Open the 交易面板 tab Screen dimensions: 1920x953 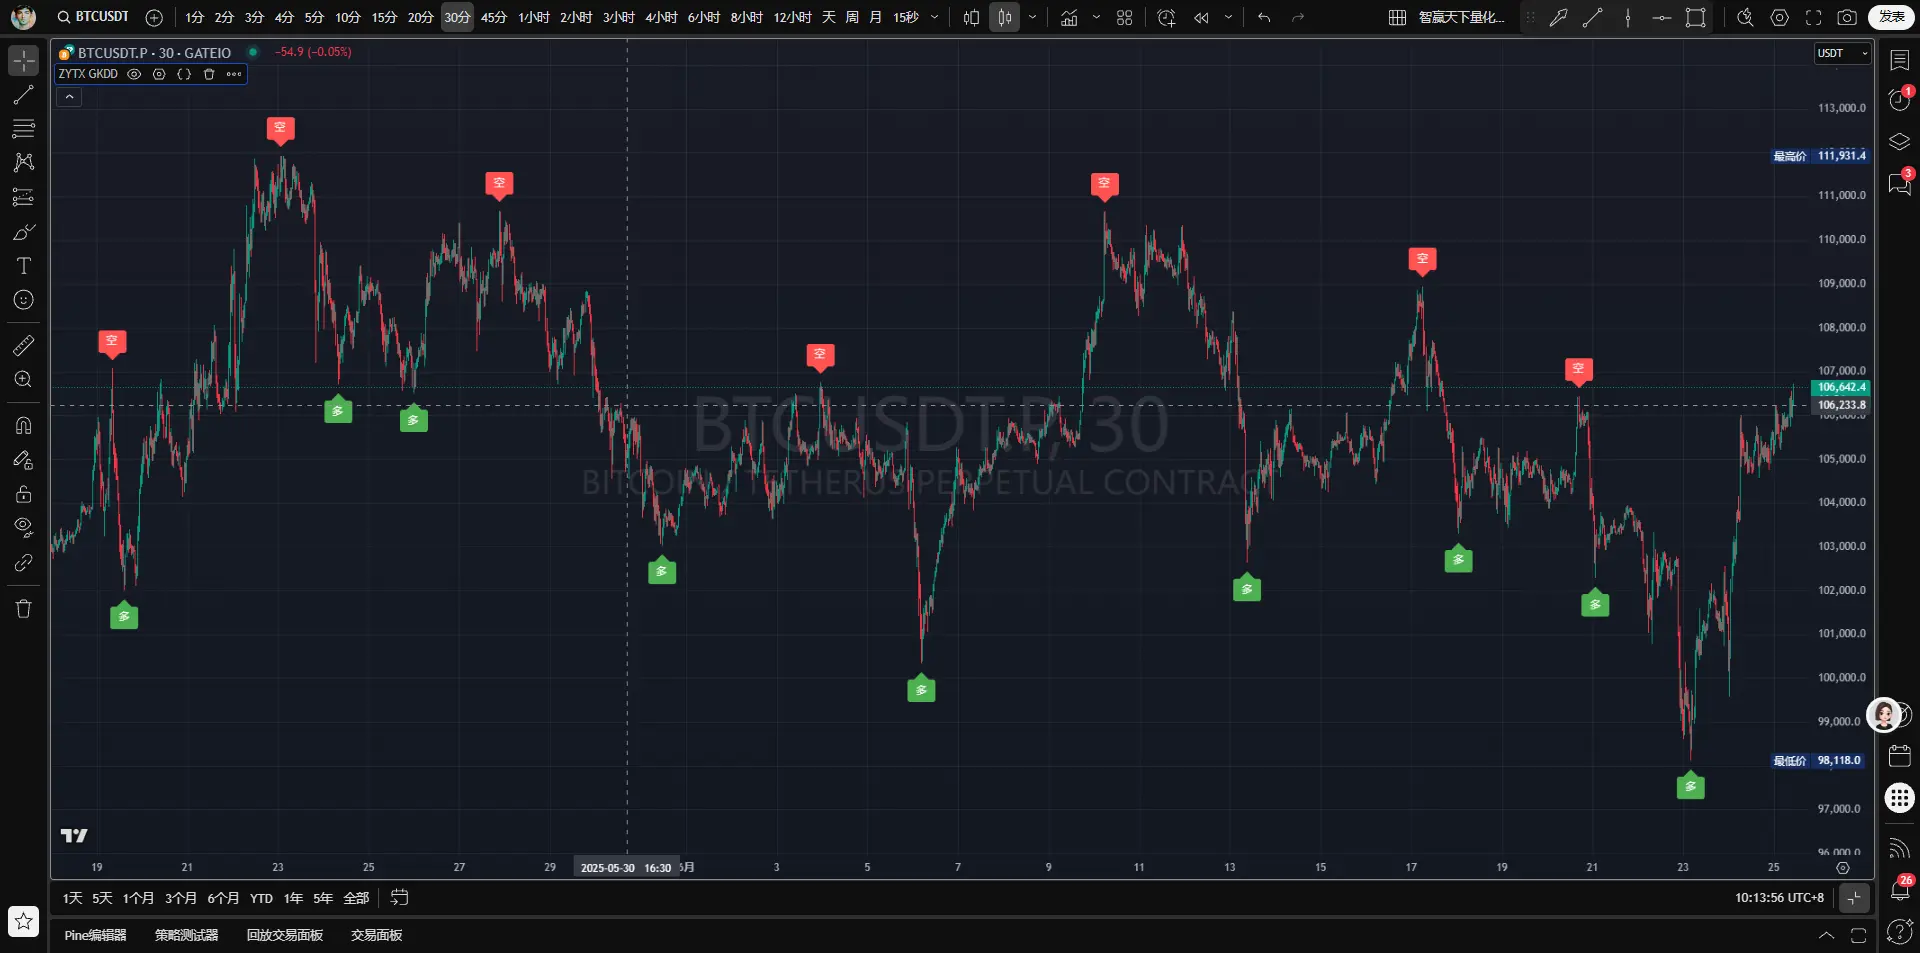(x=376, y=935)
